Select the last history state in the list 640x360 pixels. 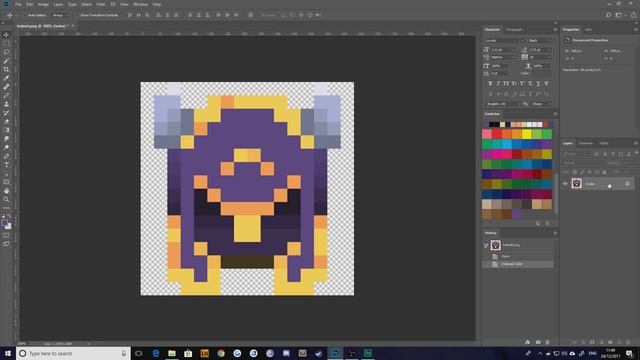pyautogui.click(x=518, y=264)
